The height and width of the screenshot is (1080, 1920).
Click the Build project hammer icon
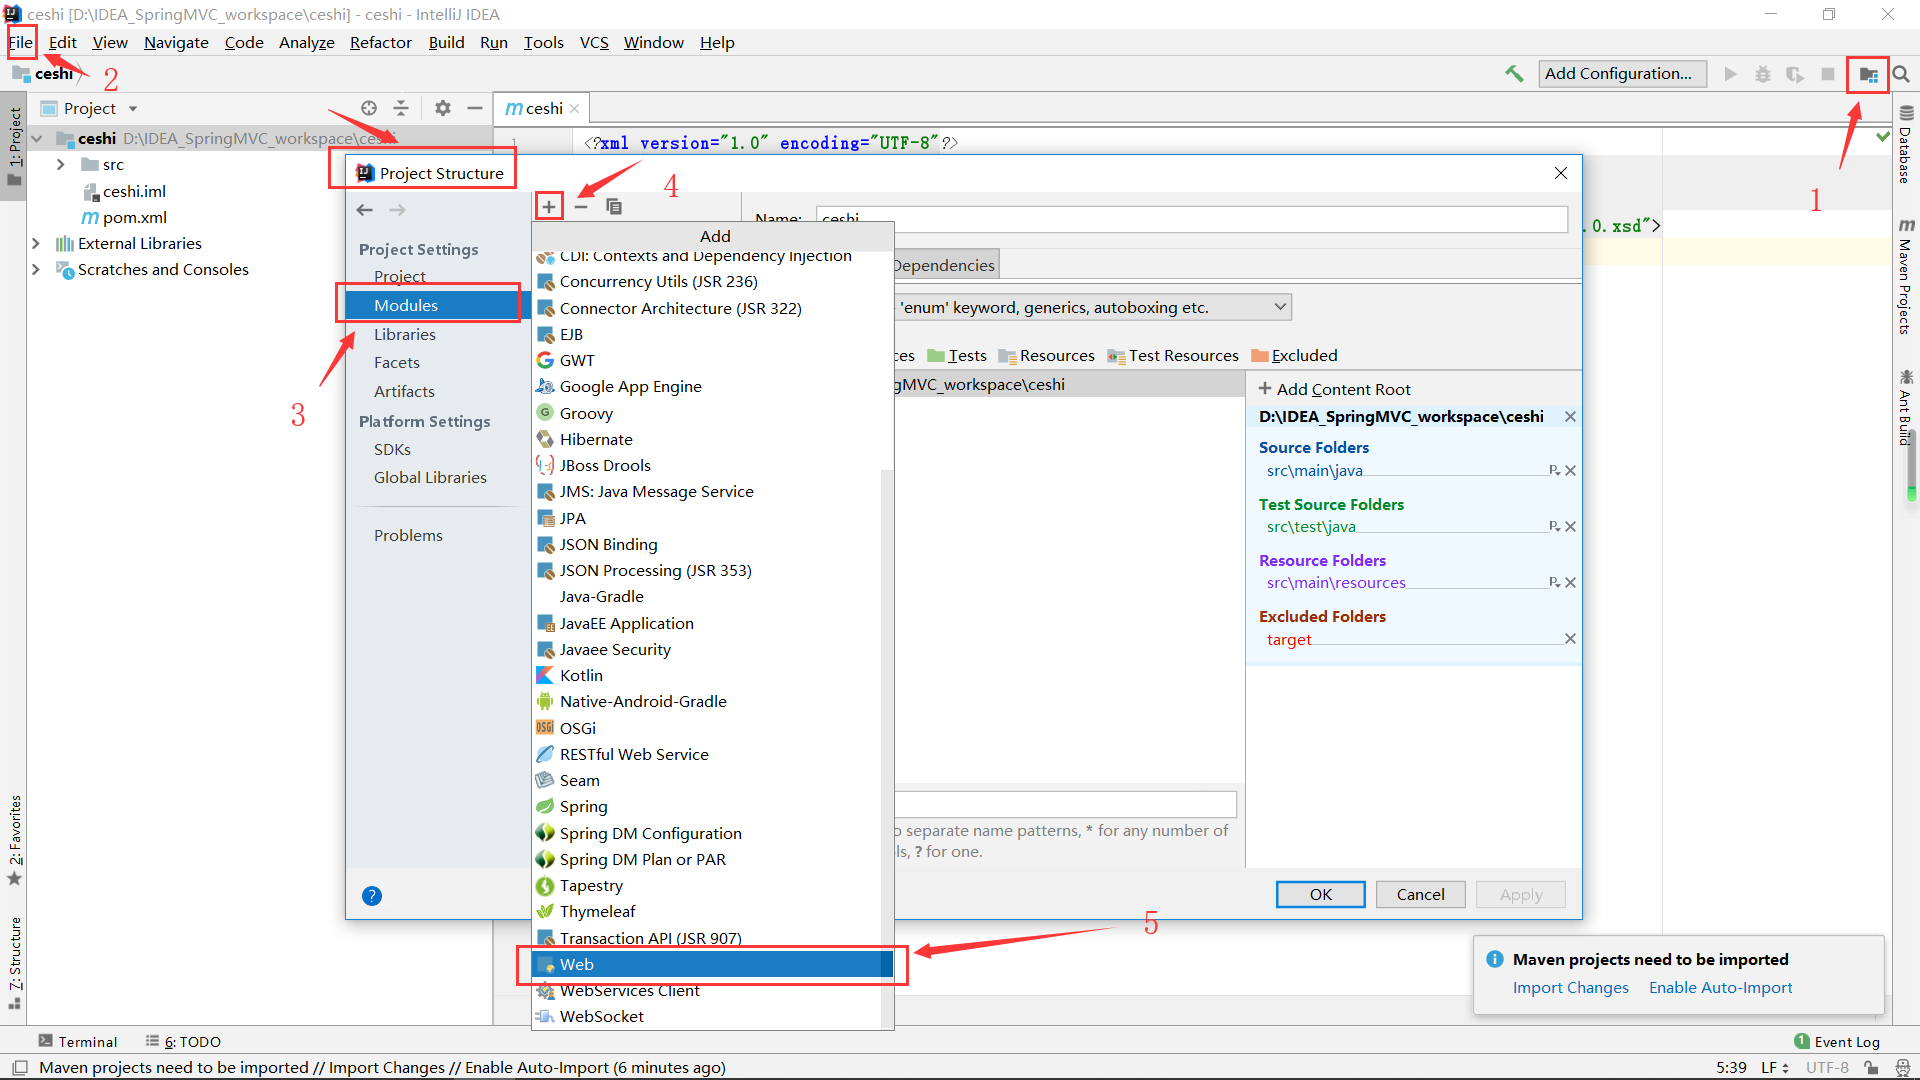1514,74
